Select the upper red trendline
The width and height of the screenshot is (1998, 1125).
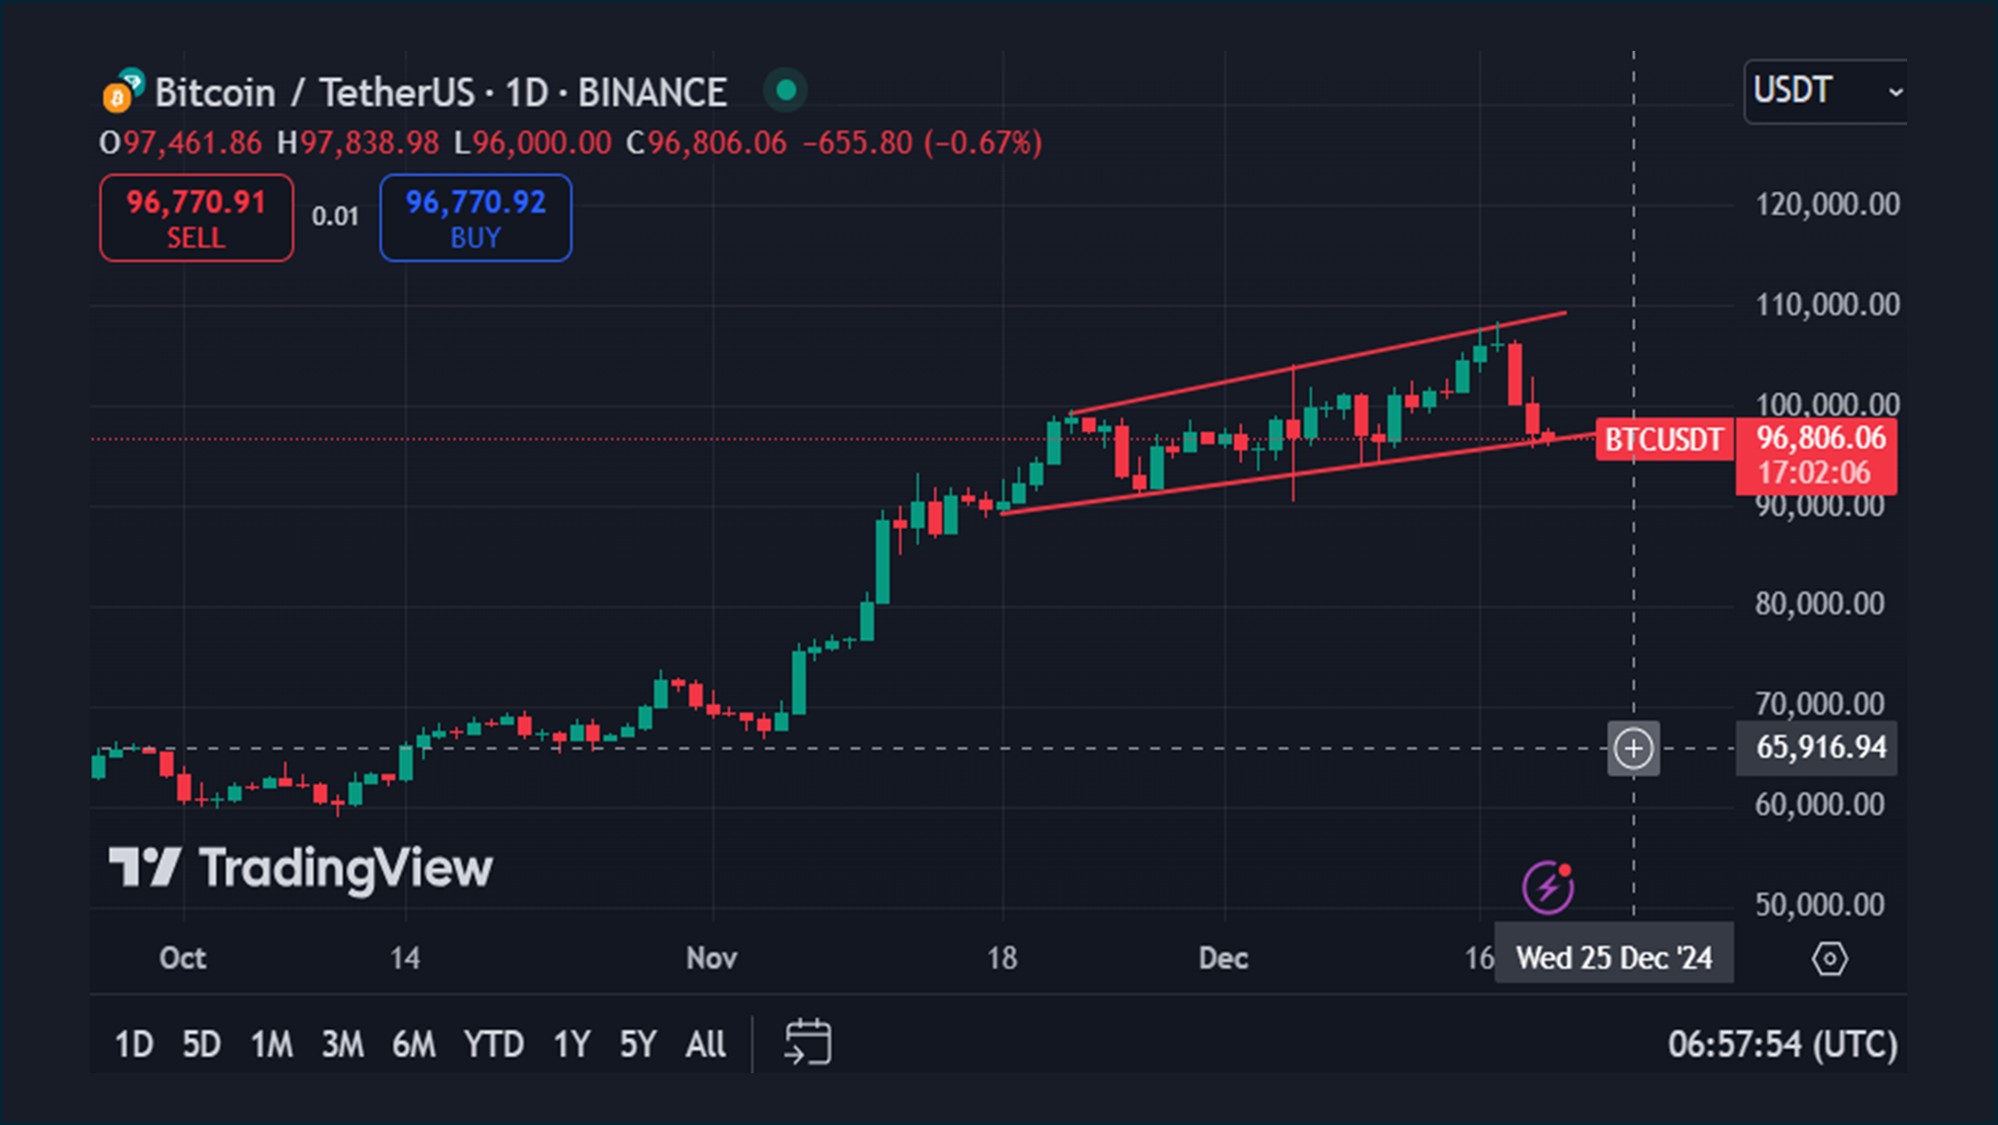pyautogui.click(x=1318, y=363)
